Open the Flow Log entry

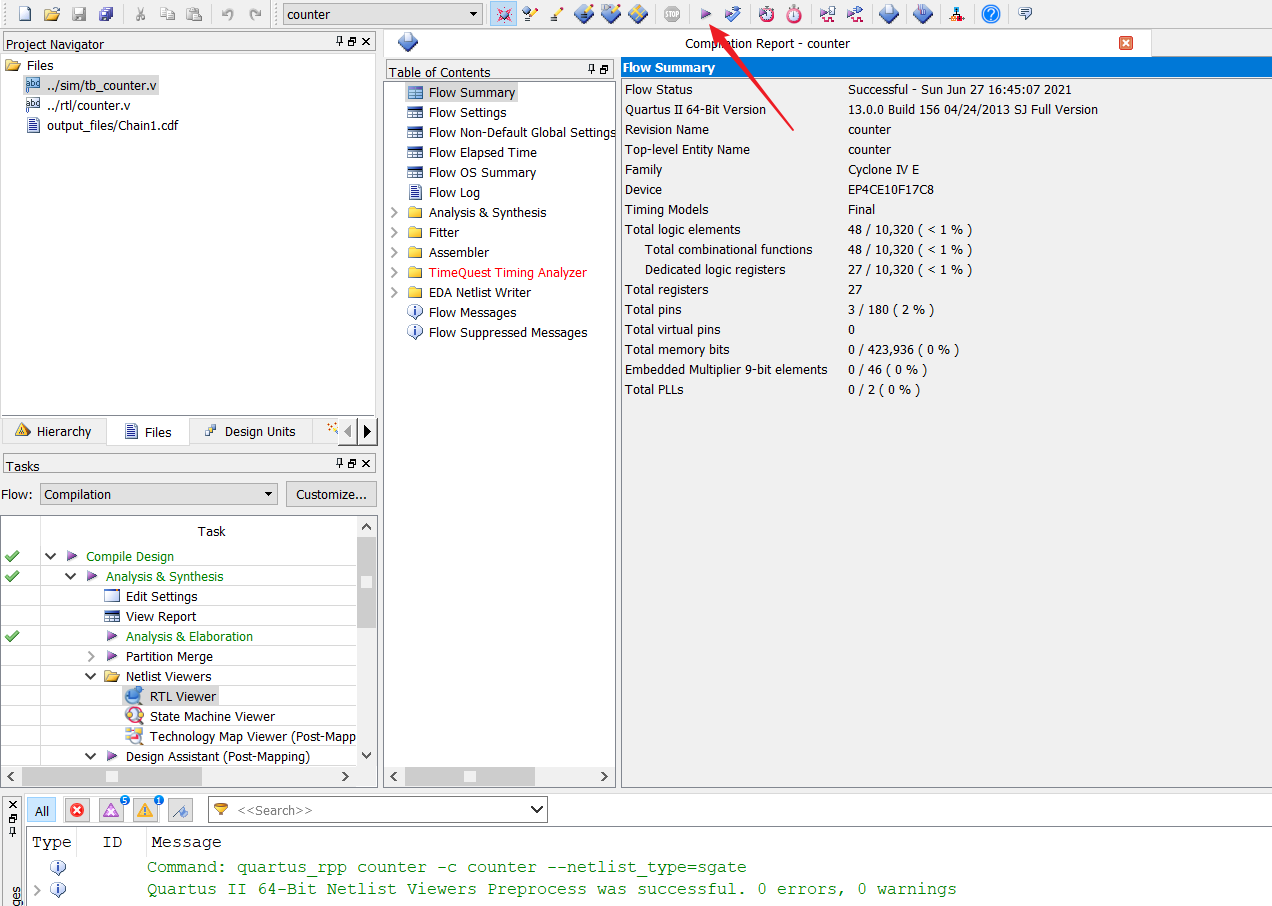[454, 192]
